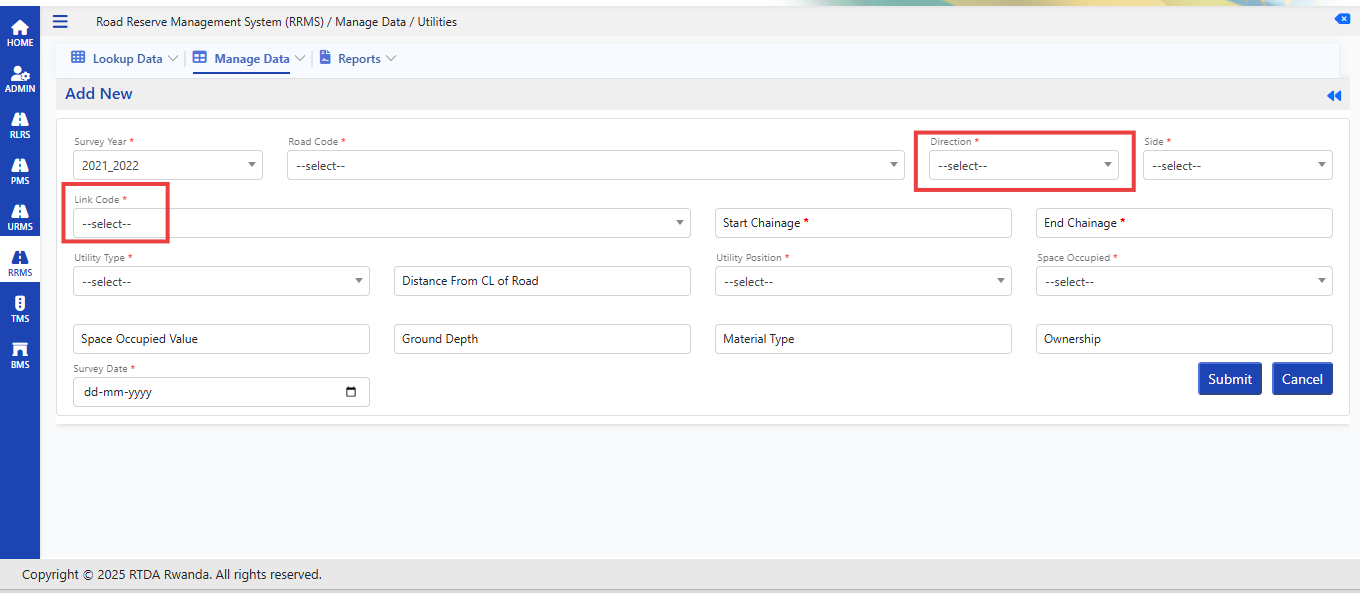Click the Ground Depth field
Image resolution: width=1360 pixels, height=593 pixels.
tap(542, 339)
